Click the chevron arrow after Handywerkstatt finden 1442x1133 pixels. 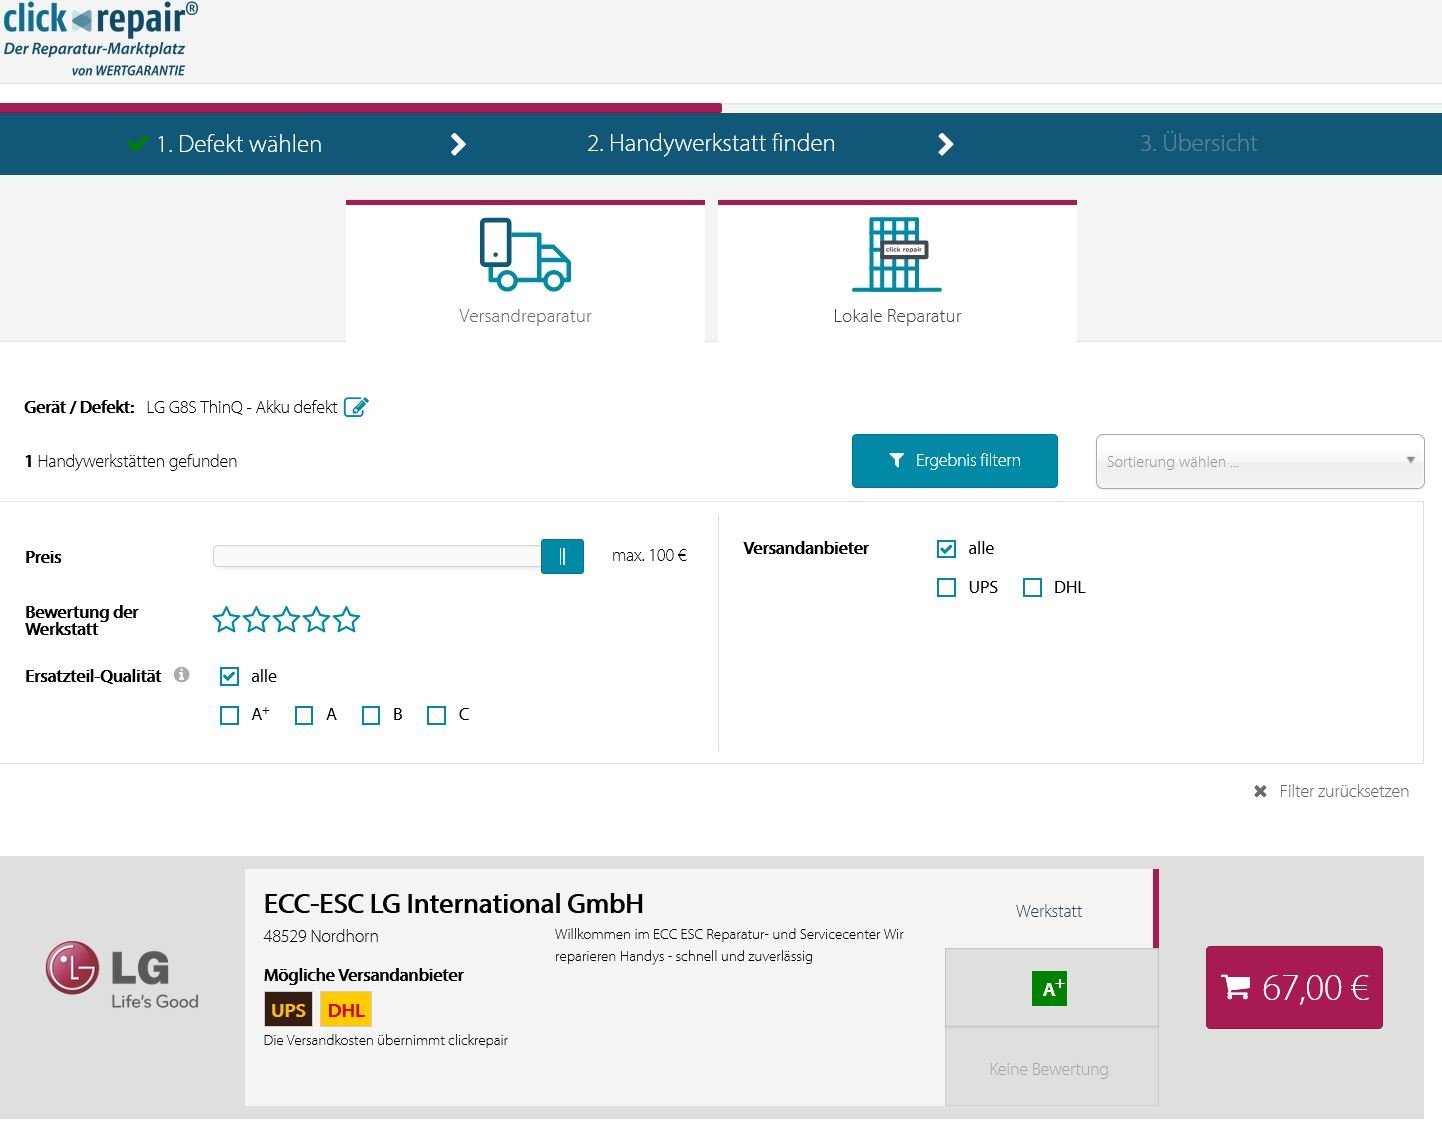pos(945,144)
